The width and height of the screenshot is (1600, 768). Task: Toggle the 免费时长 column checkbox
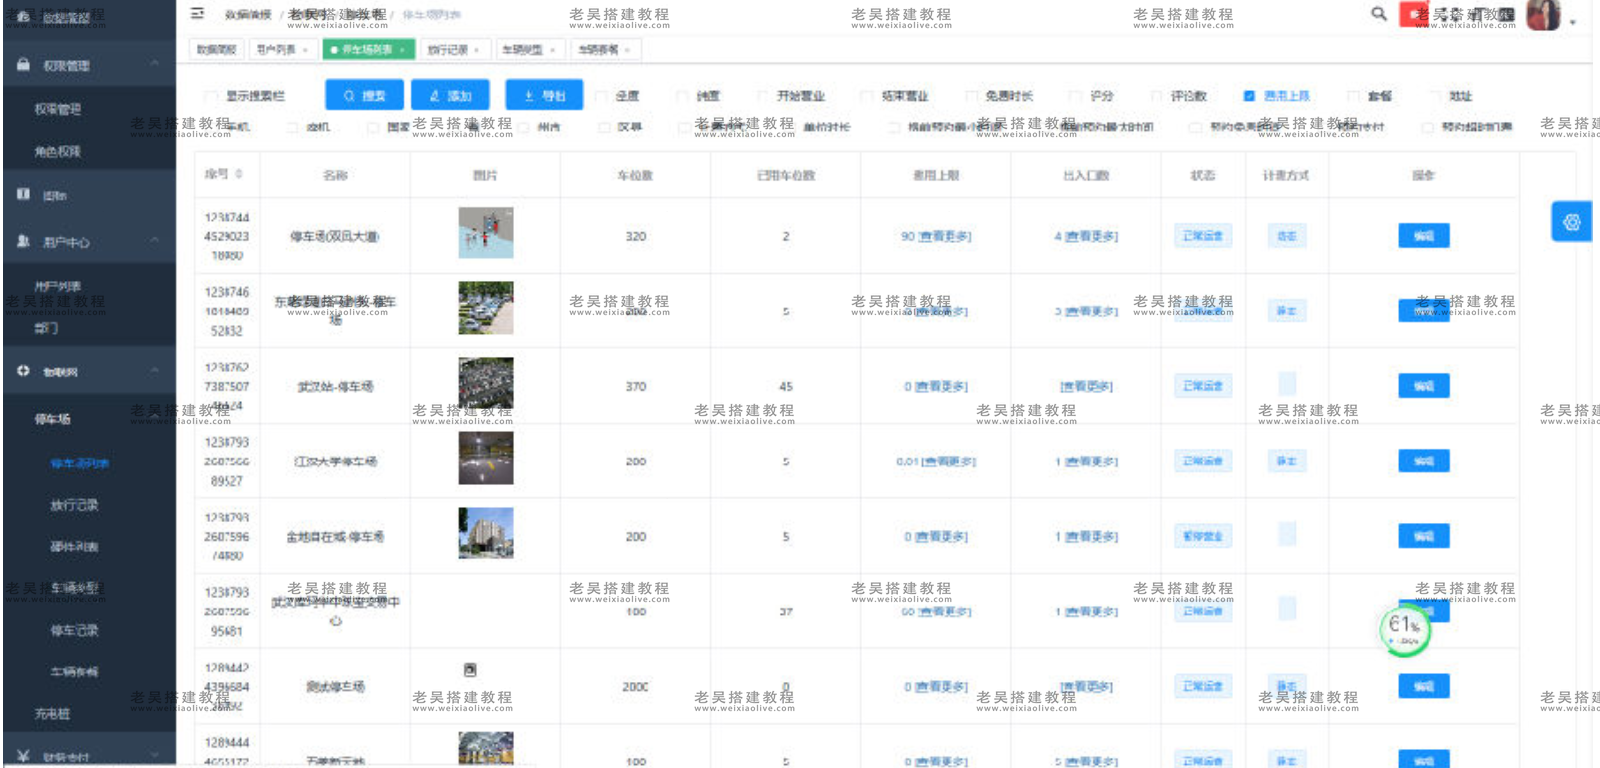tap(971, 96)
